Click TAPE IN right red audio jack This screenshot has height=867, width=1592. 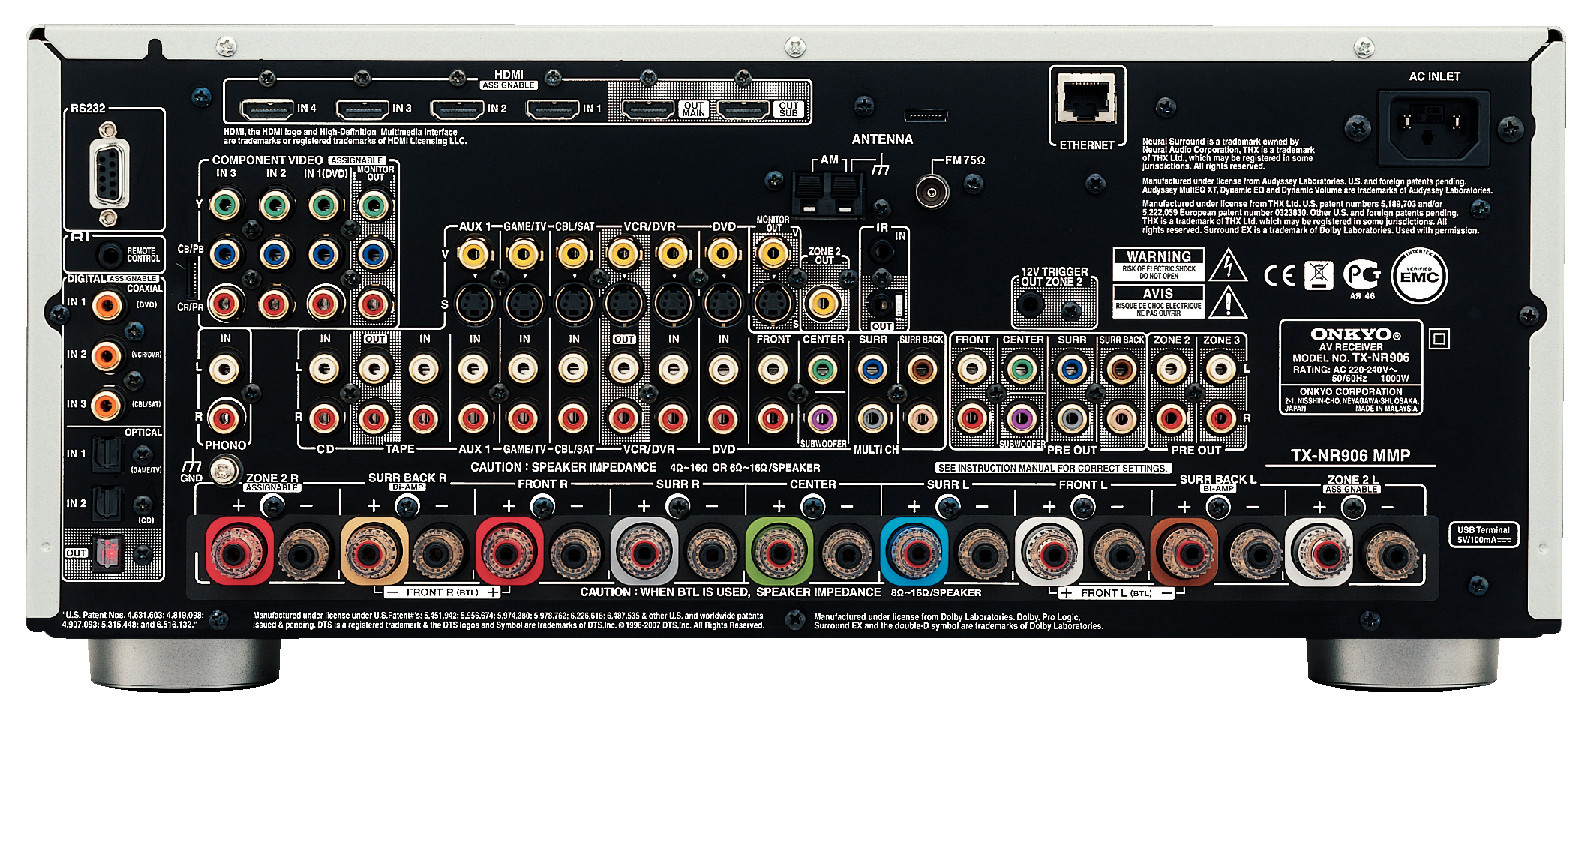(424, 418)
